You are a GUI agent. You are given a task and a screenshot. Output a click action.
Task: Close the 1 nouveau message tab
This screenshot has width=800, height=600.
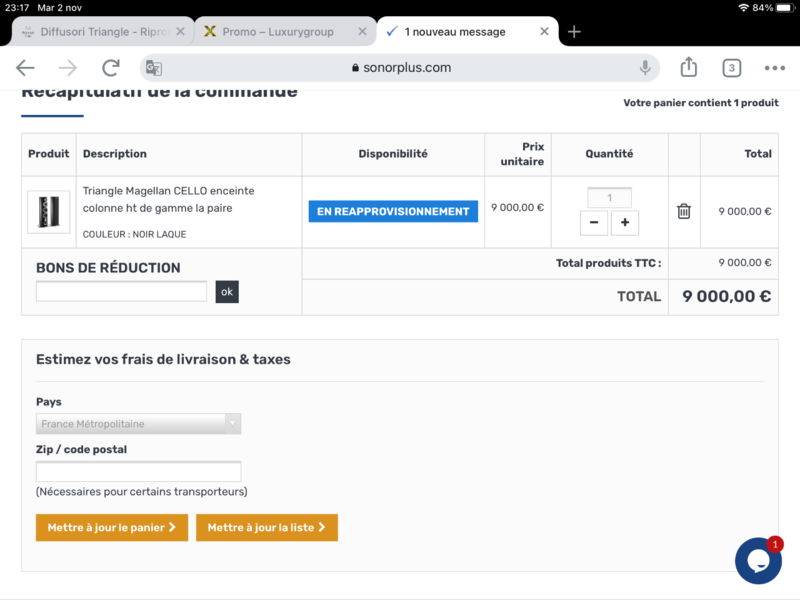(544, 31)
